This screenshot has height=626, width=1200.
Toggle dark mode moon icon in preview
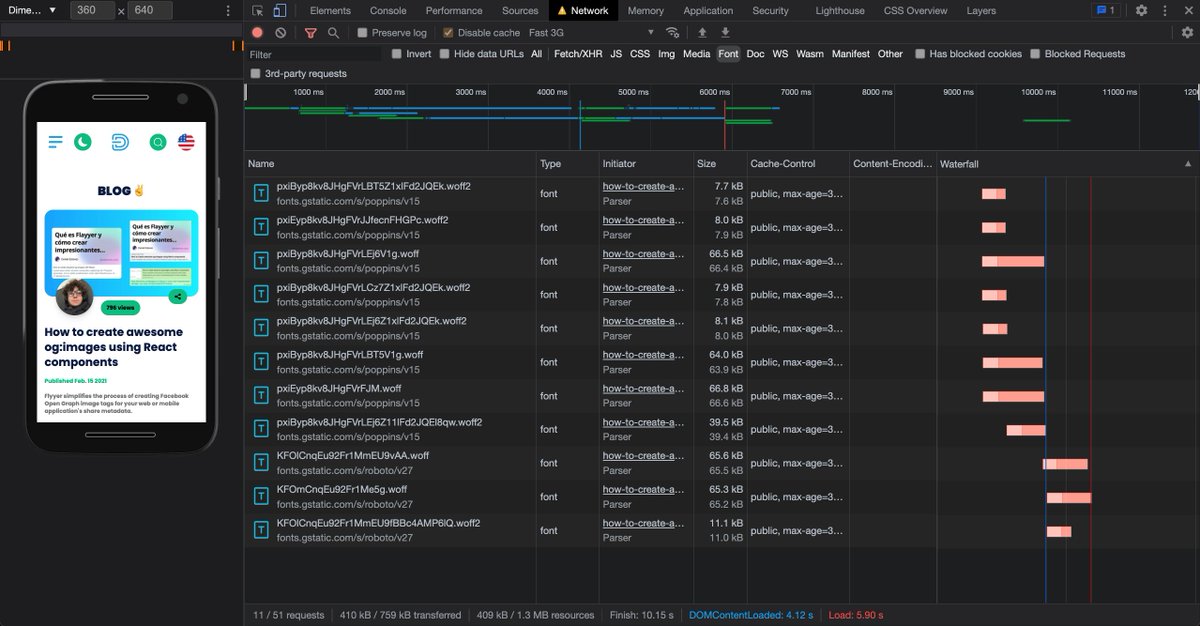(83, 142)
